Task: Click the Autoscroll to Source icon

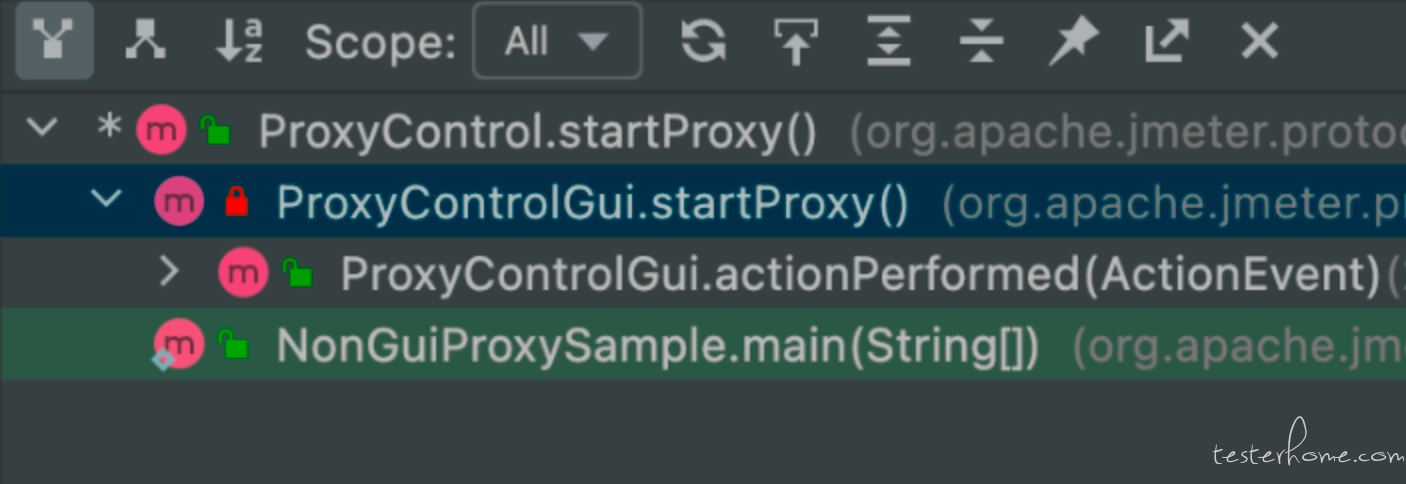Action: coord(796,42)
